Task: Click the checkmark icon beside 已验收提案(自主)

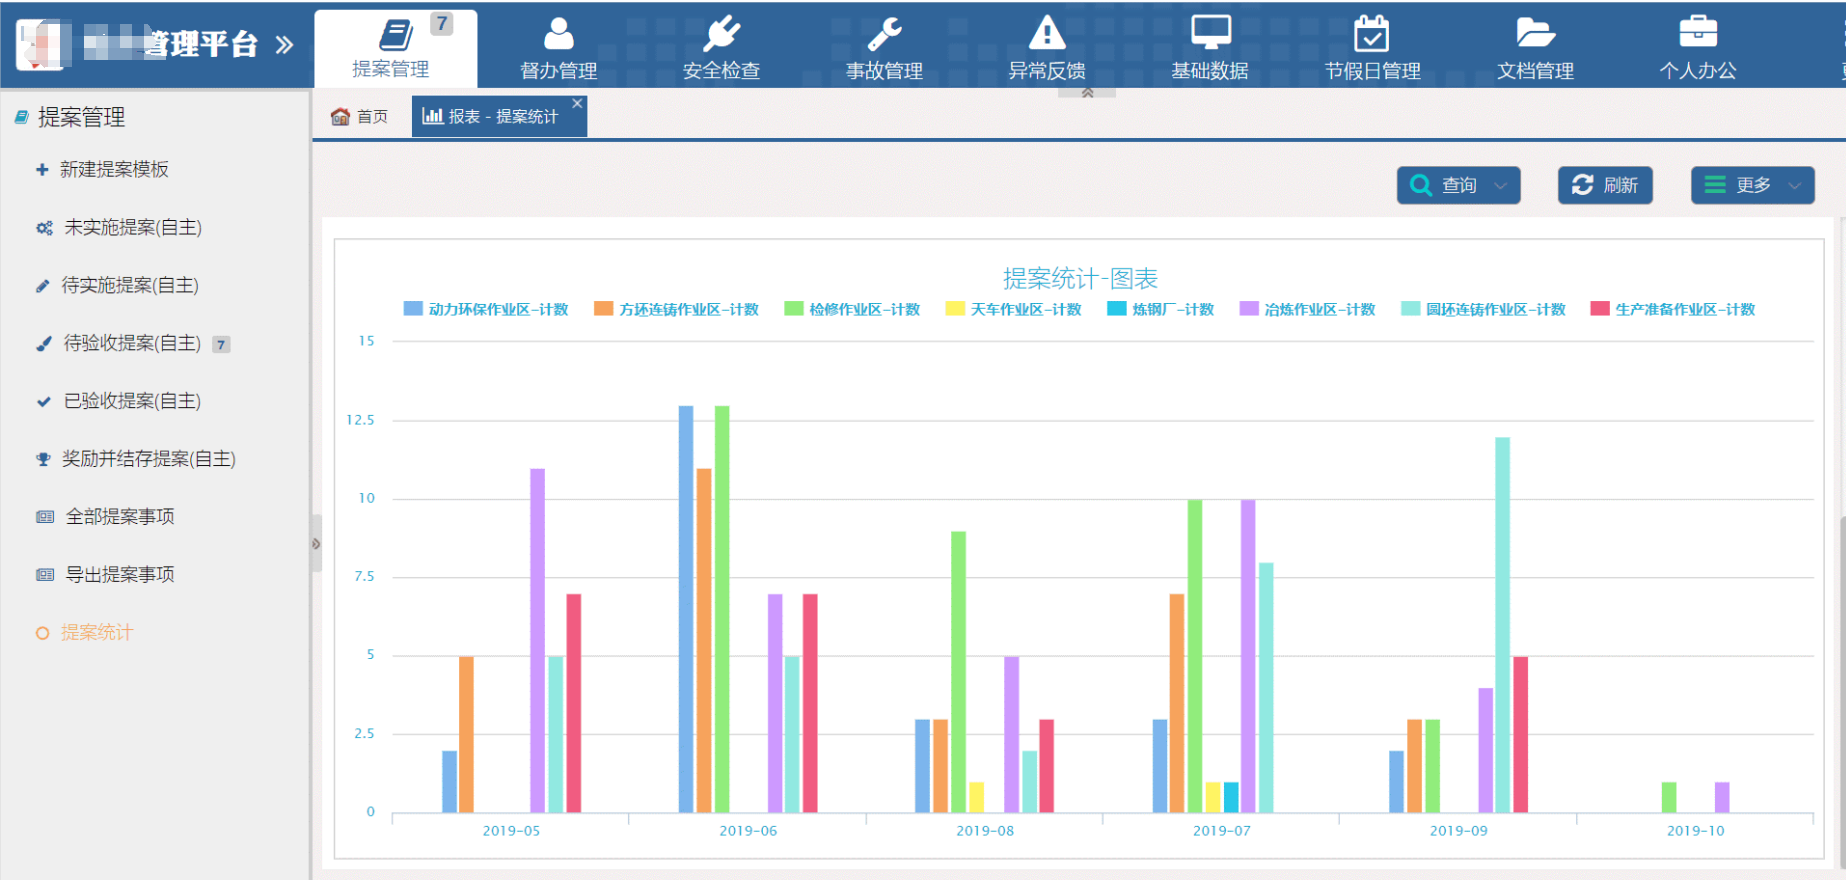Action: coord(43,402)
